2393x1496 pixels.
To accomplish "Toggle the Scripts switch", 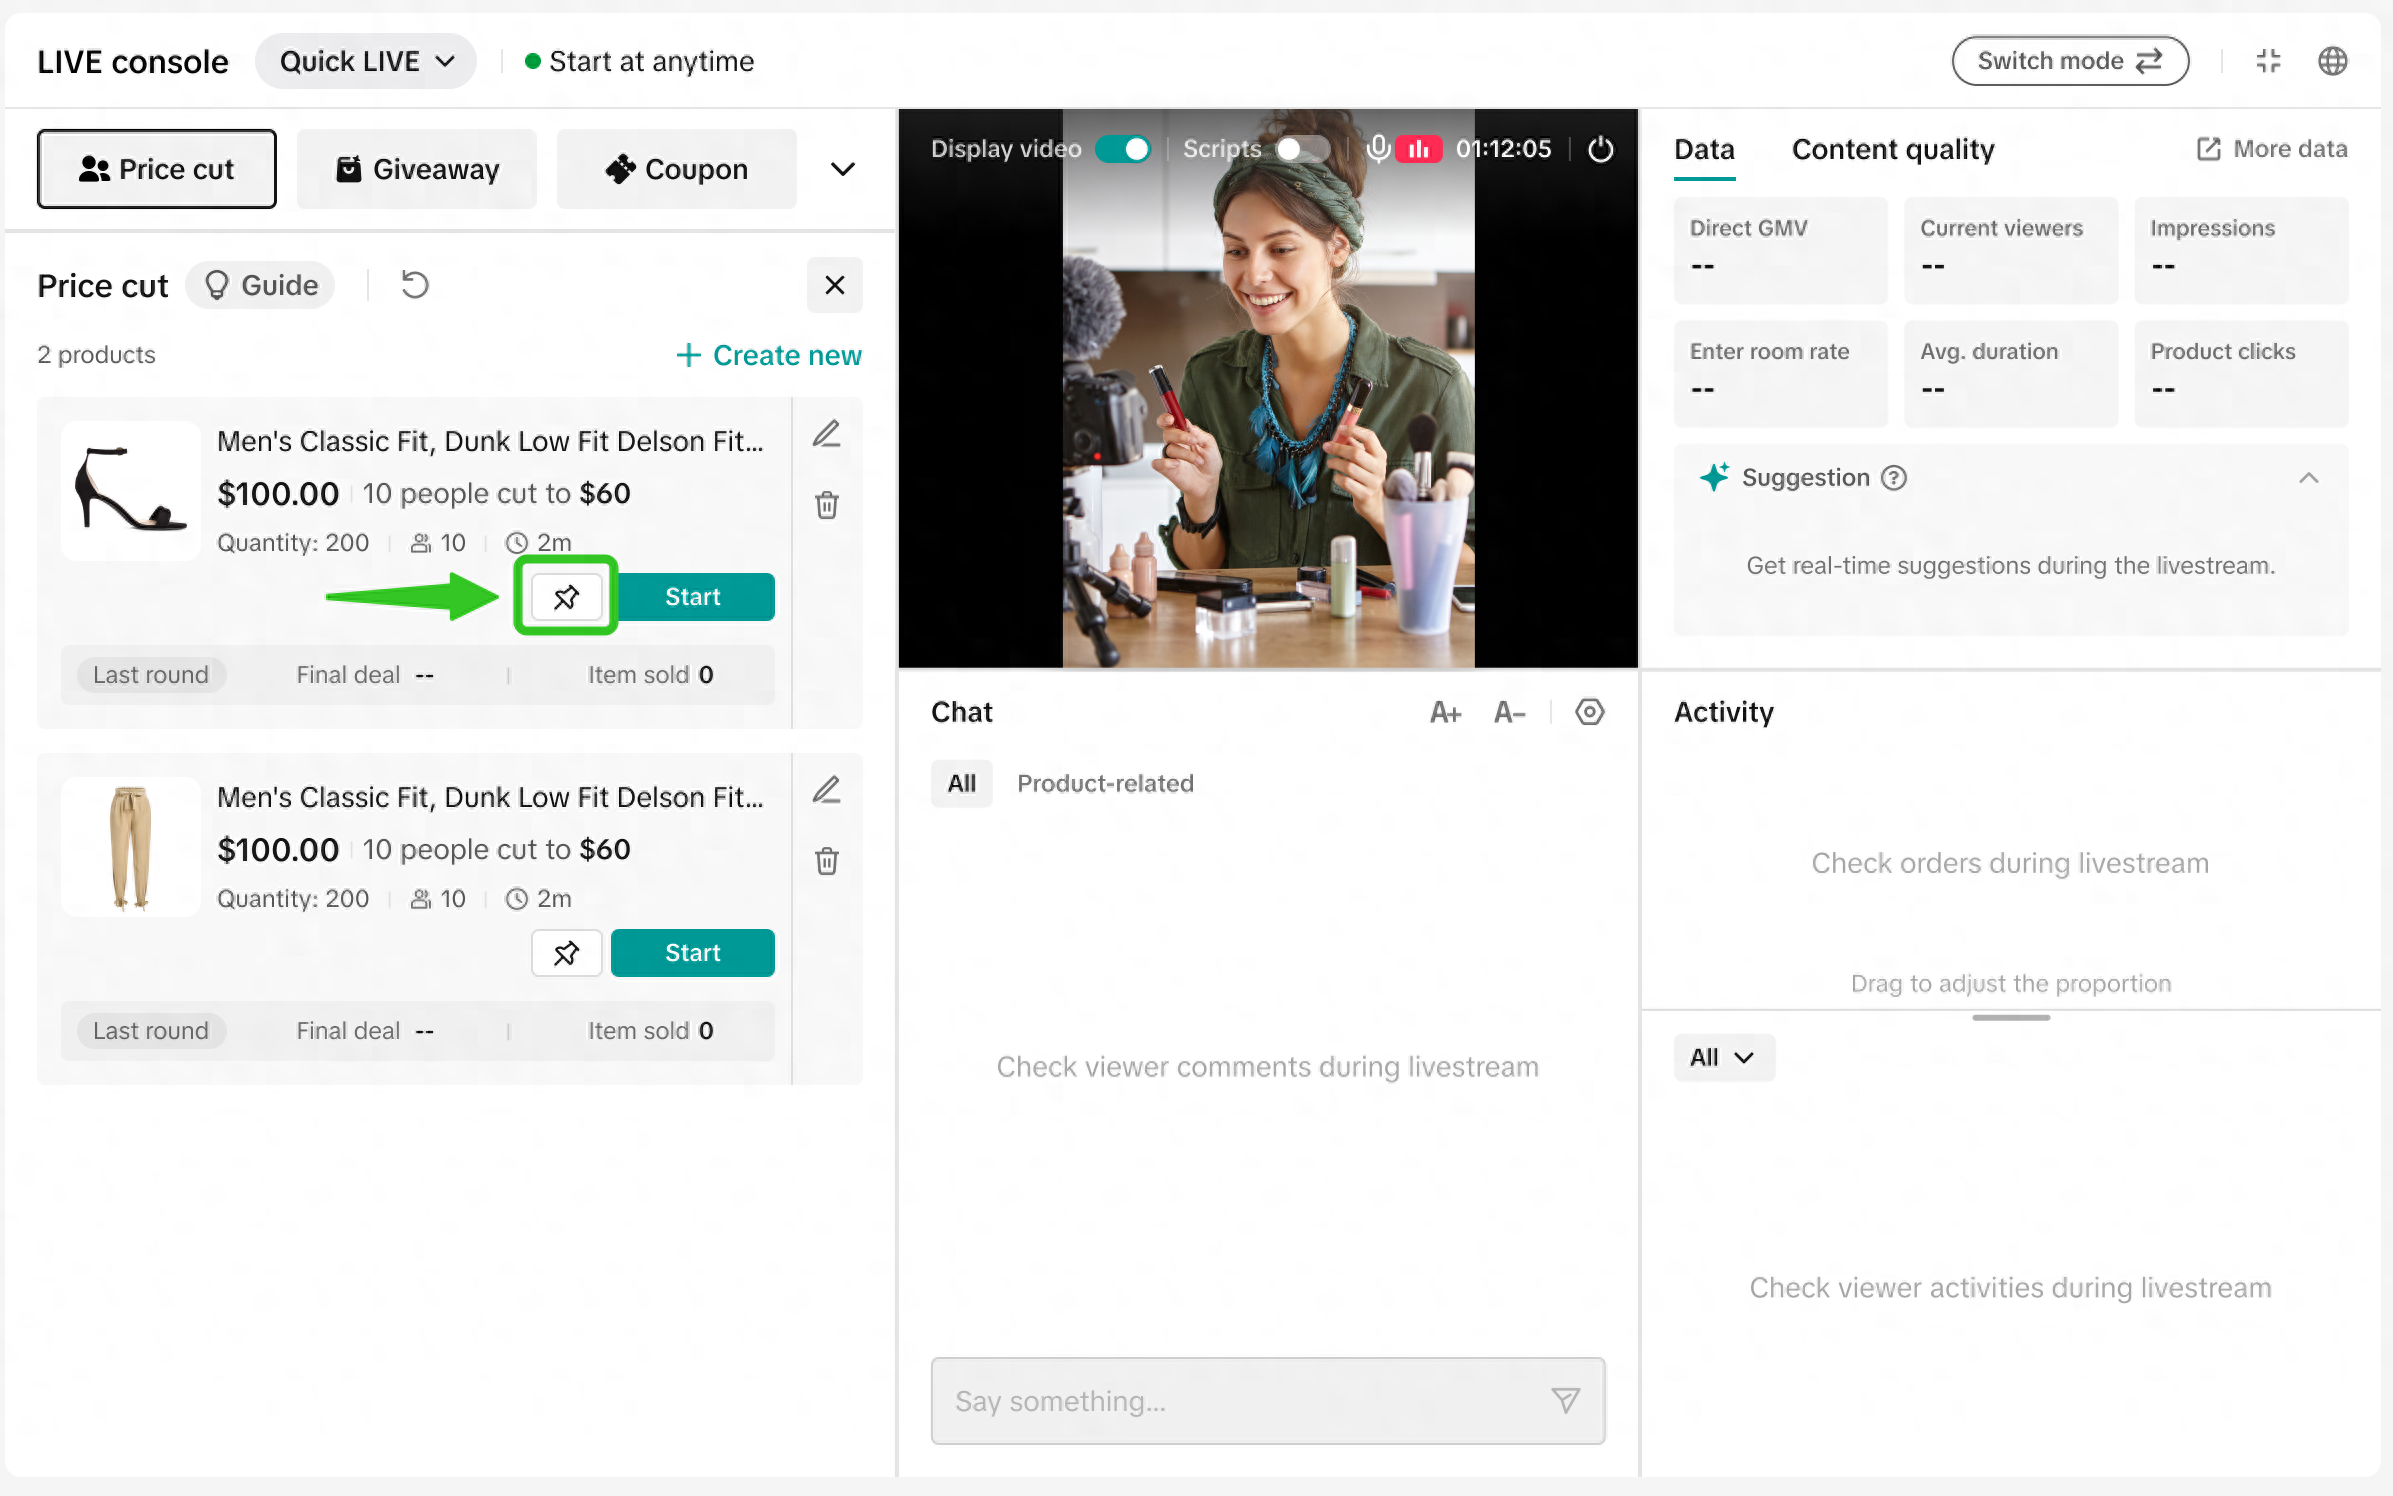I will click(x=1302, y=149).
